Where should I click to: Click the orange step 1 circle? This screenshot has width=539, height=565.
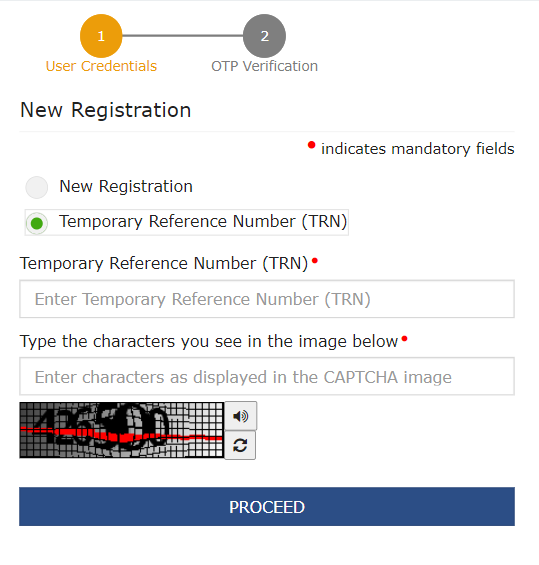[x=101, y=36]
